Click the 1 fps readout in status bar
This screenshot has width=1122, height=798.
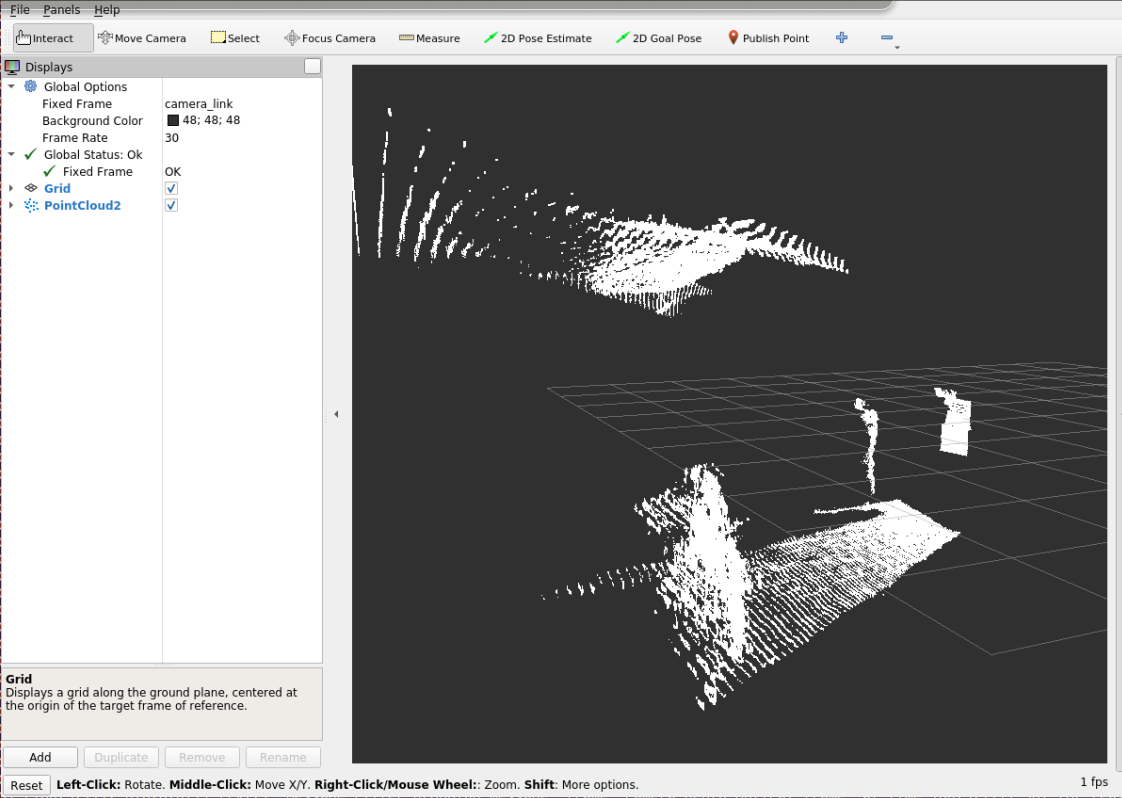click(1094, 782)
